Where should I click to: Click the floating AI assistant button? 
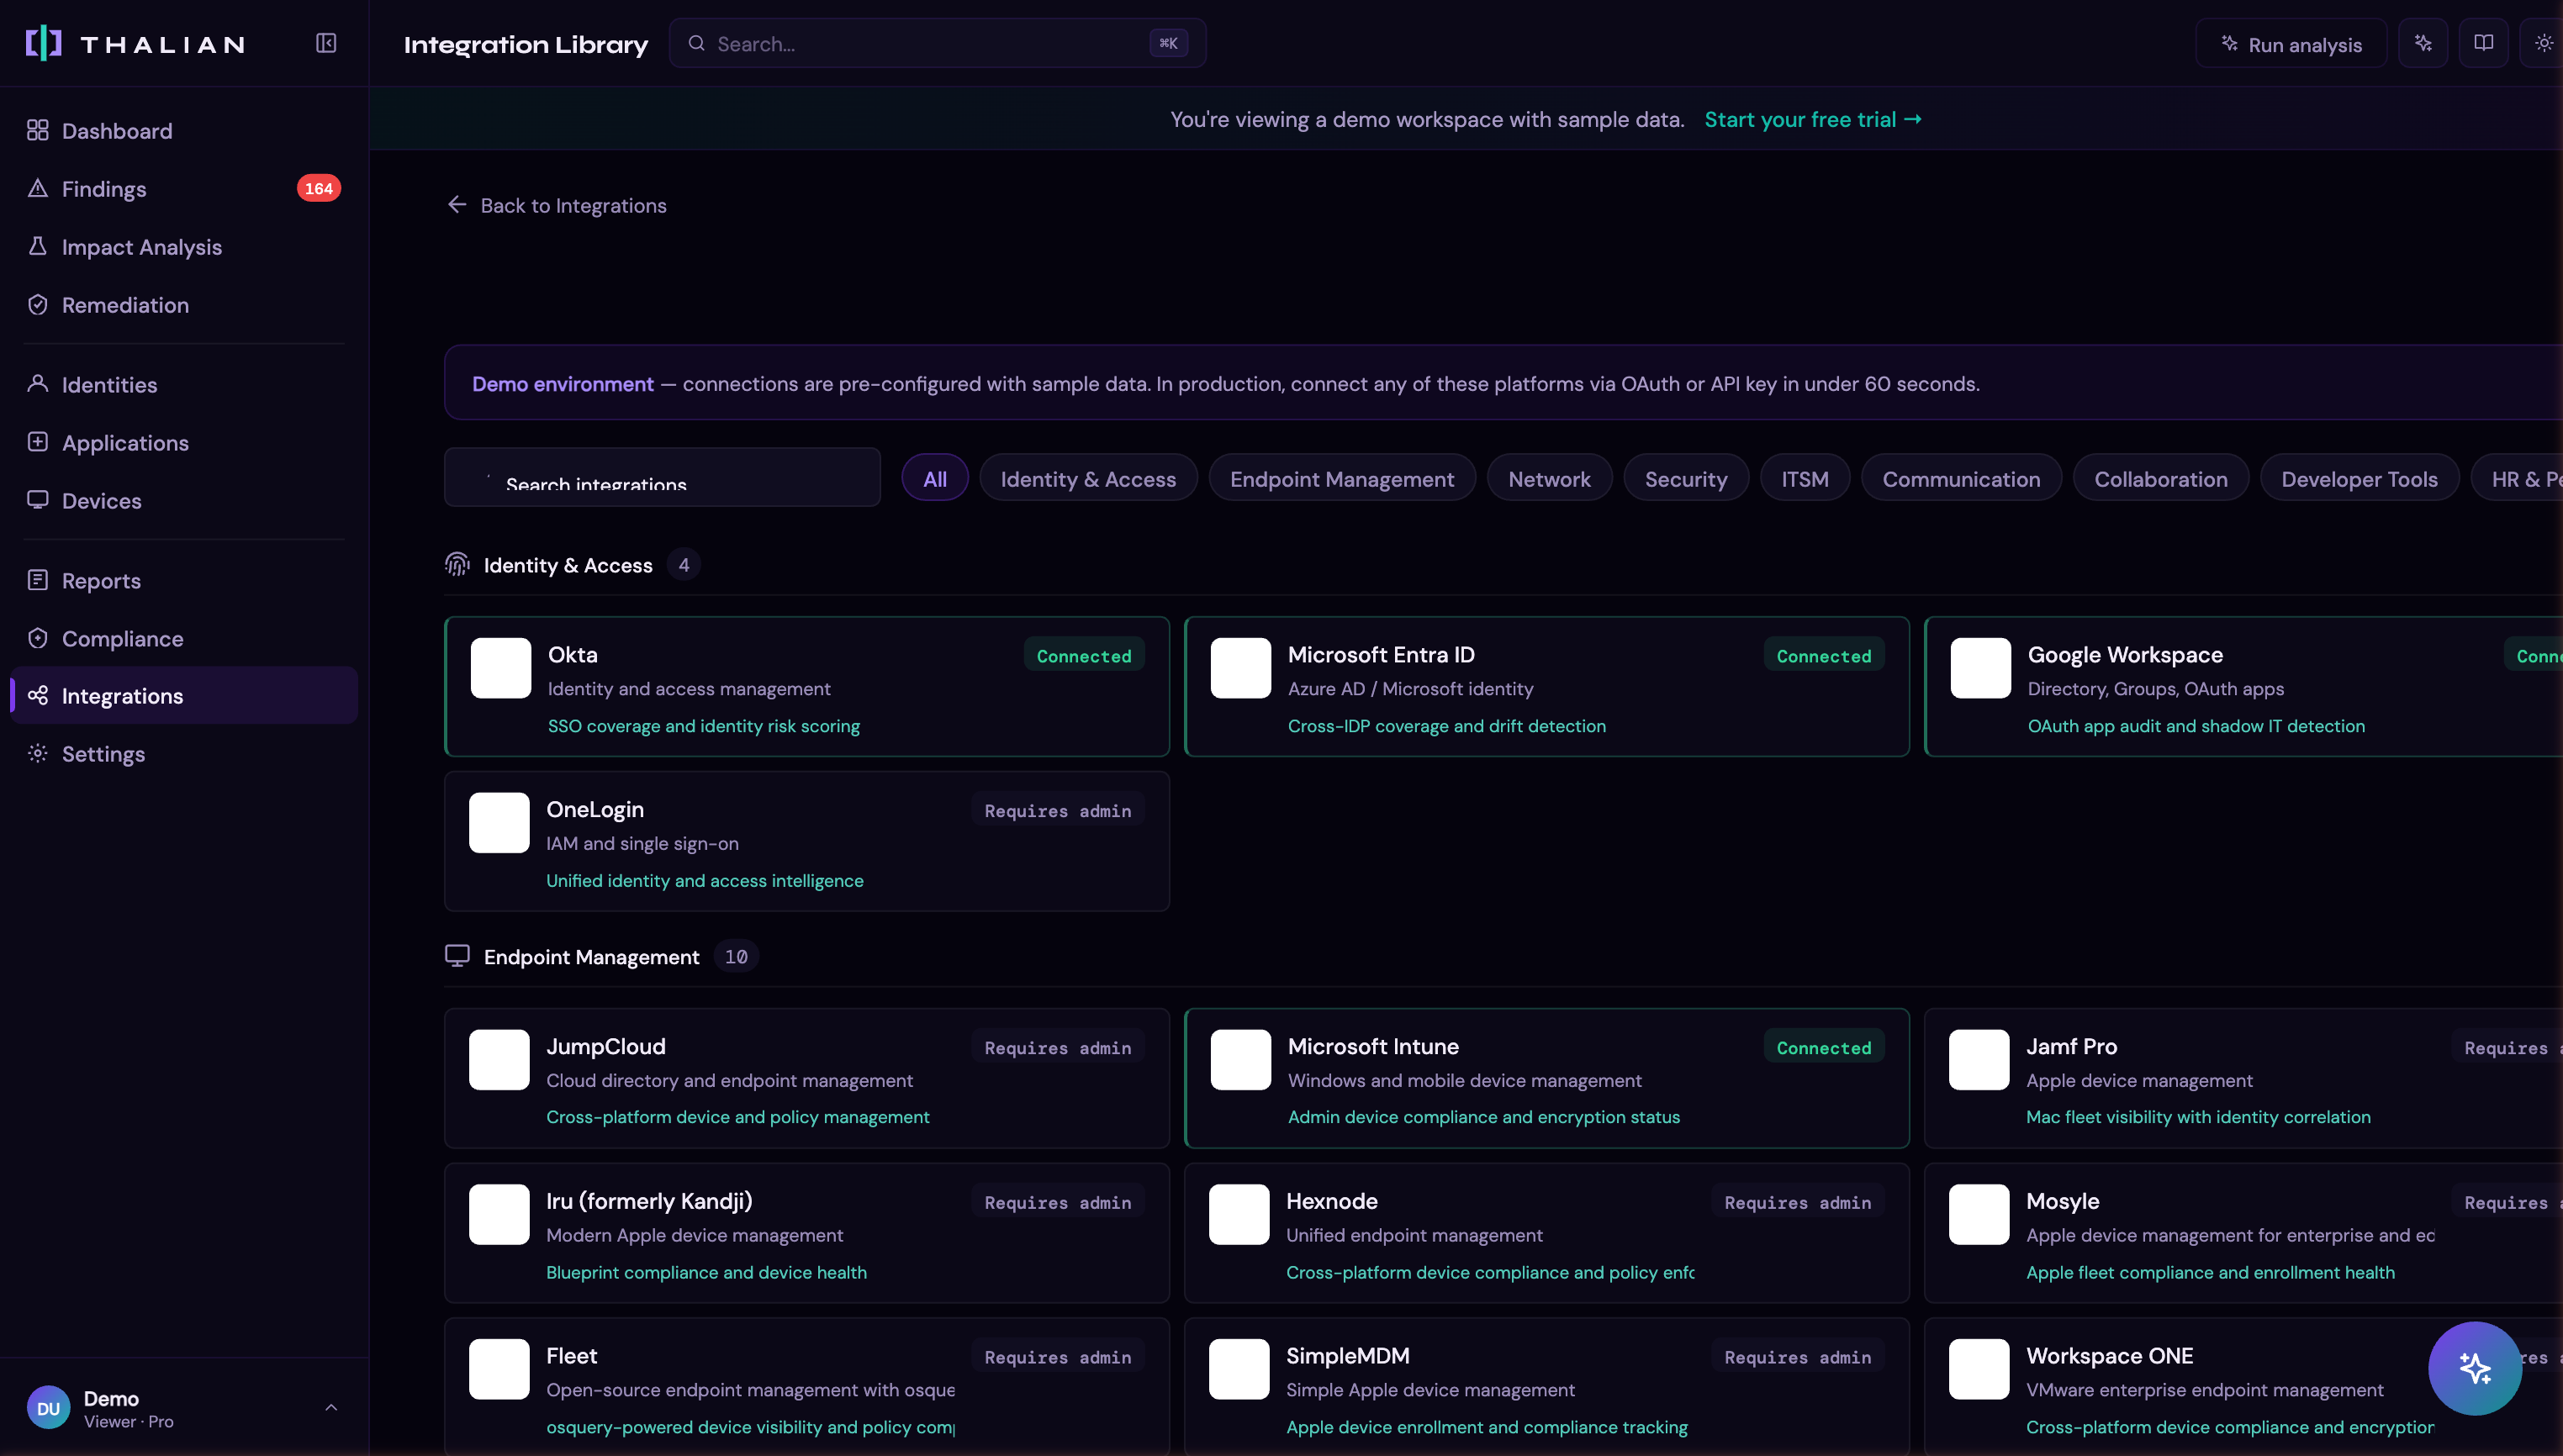[x=2474, y=1367]
